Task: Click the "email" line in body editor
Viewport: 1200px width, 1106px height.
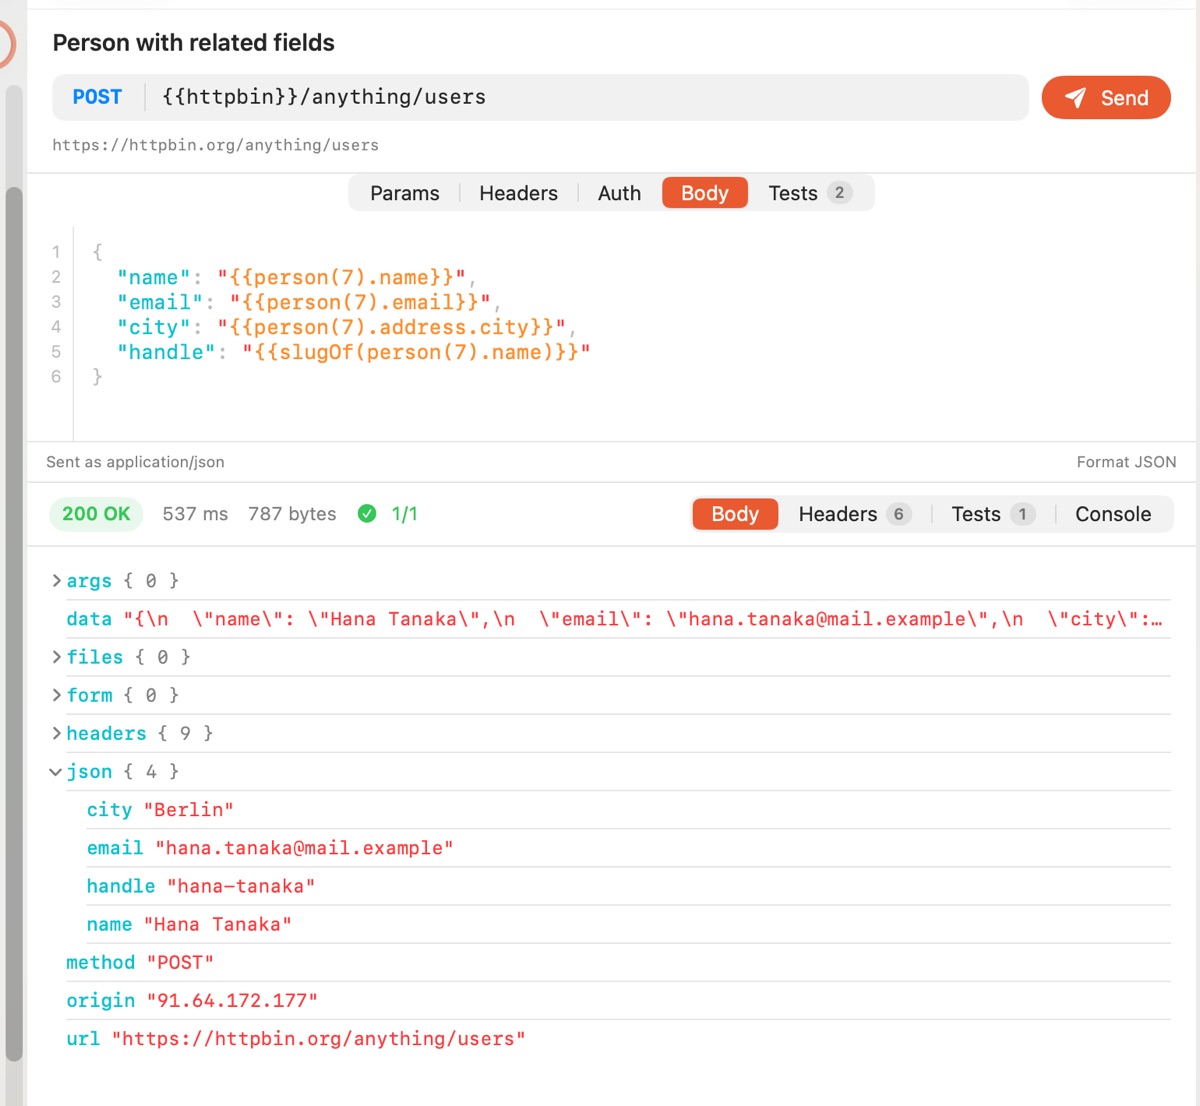Action: [309, 302]
